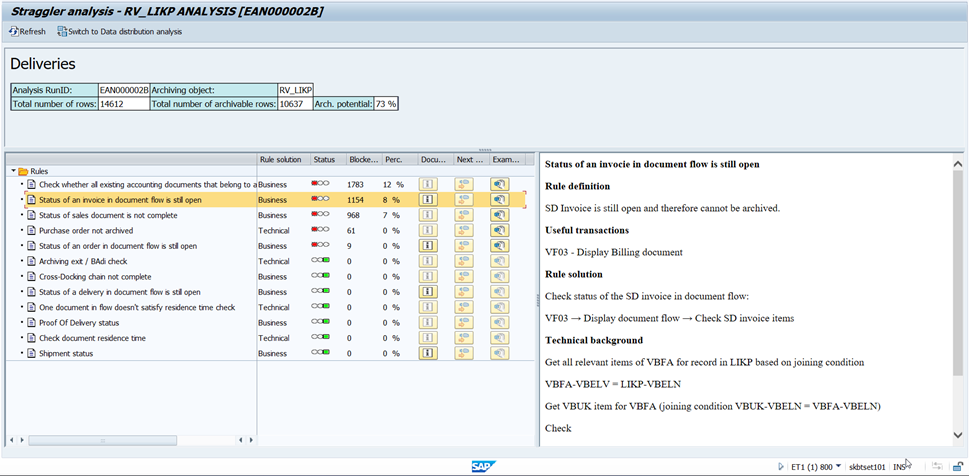Click next step icon for invoice open rule
This screenshot has height=476, width=969.
[x=464, y=200]
